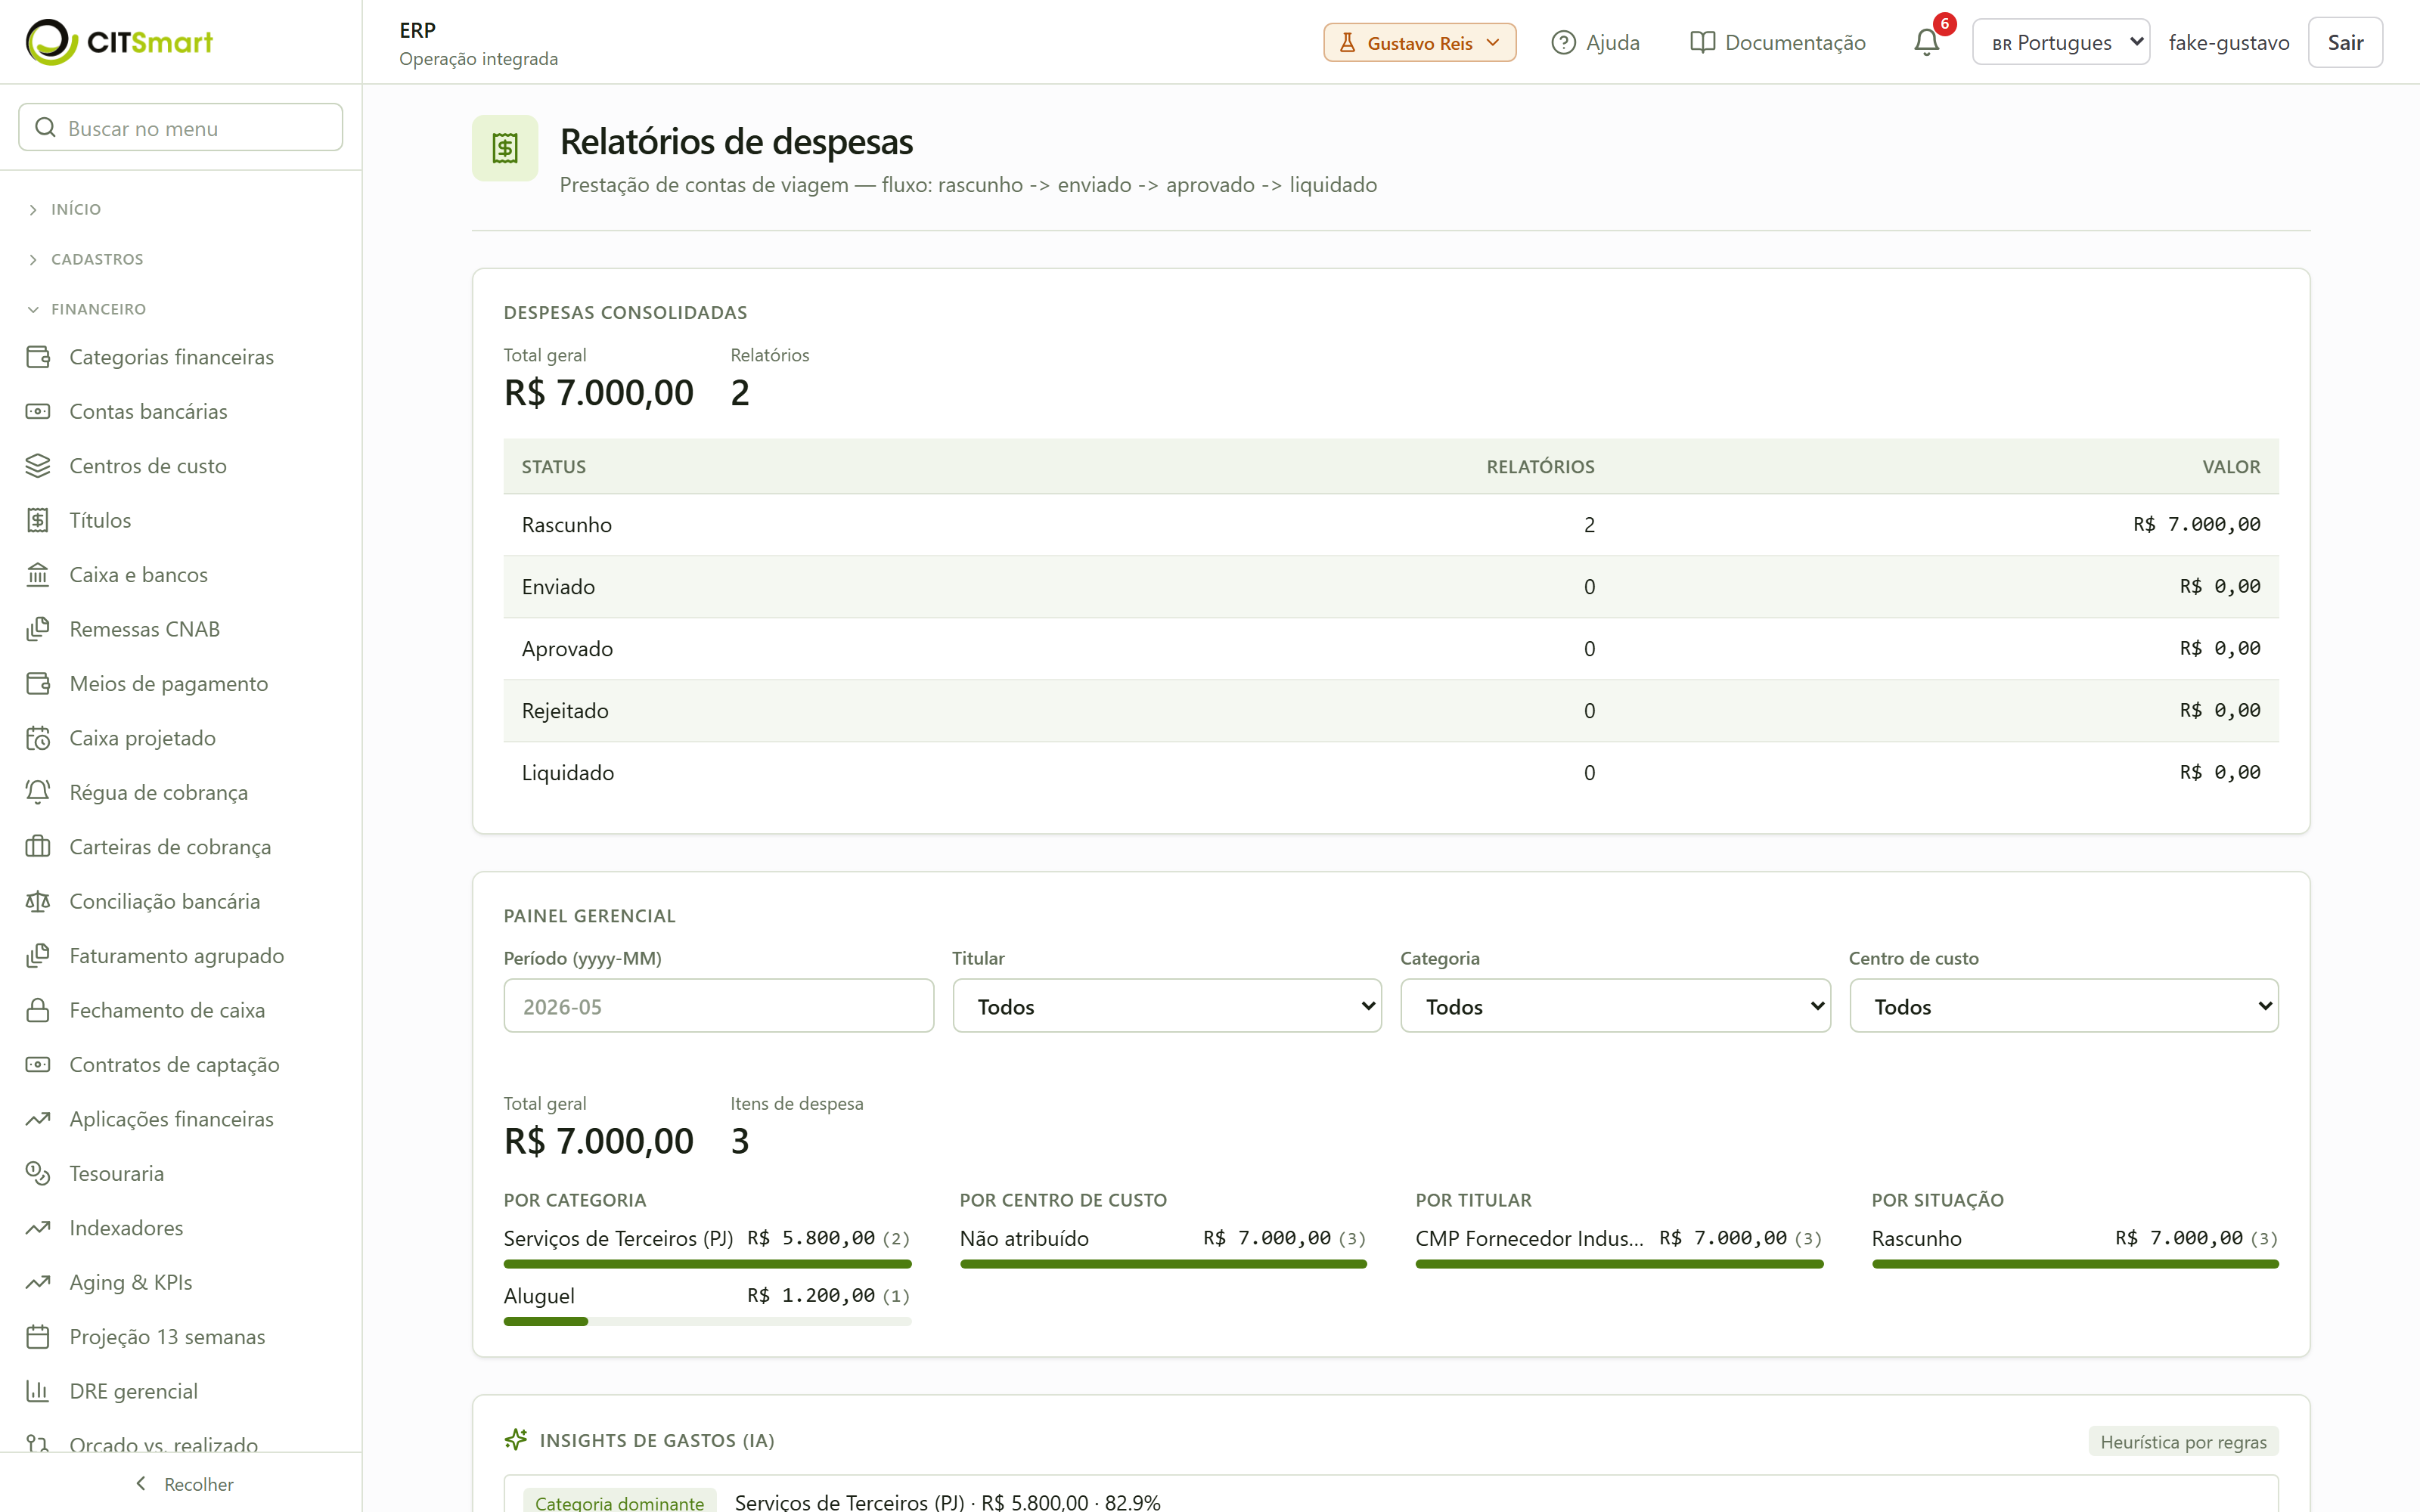Screen dimensions: 2420x1512
Task: Expand the CADASTROS menu section
Action: tap(97, 259)
